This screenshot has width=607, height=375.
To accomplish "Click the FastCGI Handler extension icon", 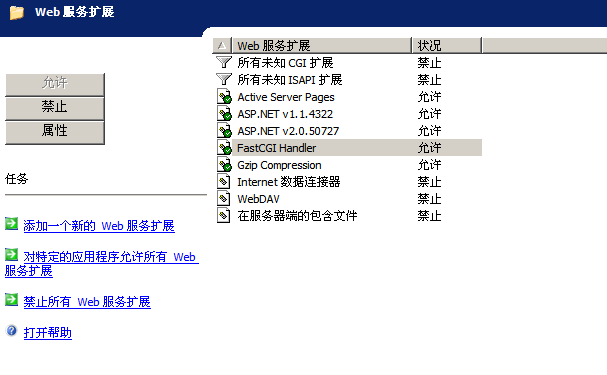I will tap(224, 147).
